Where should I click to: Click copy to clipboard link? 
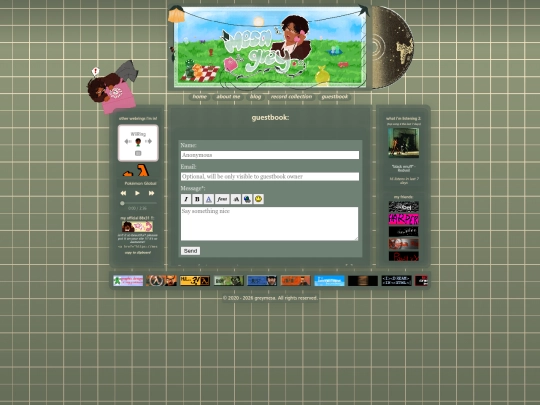pos(138,253)
